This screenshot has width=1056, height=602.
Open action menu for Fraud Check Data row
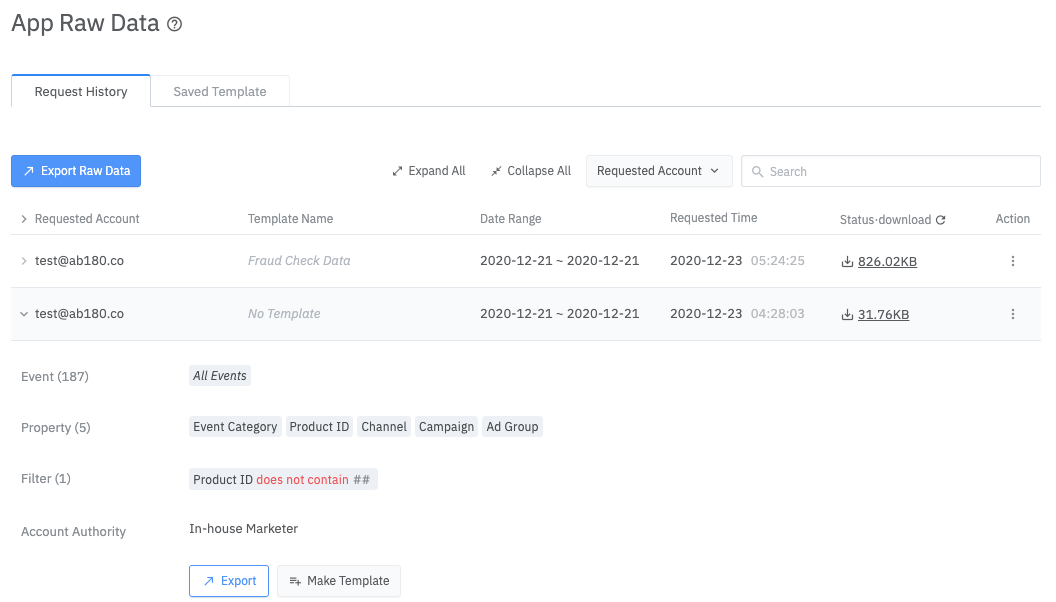(x=1012, y=261)
